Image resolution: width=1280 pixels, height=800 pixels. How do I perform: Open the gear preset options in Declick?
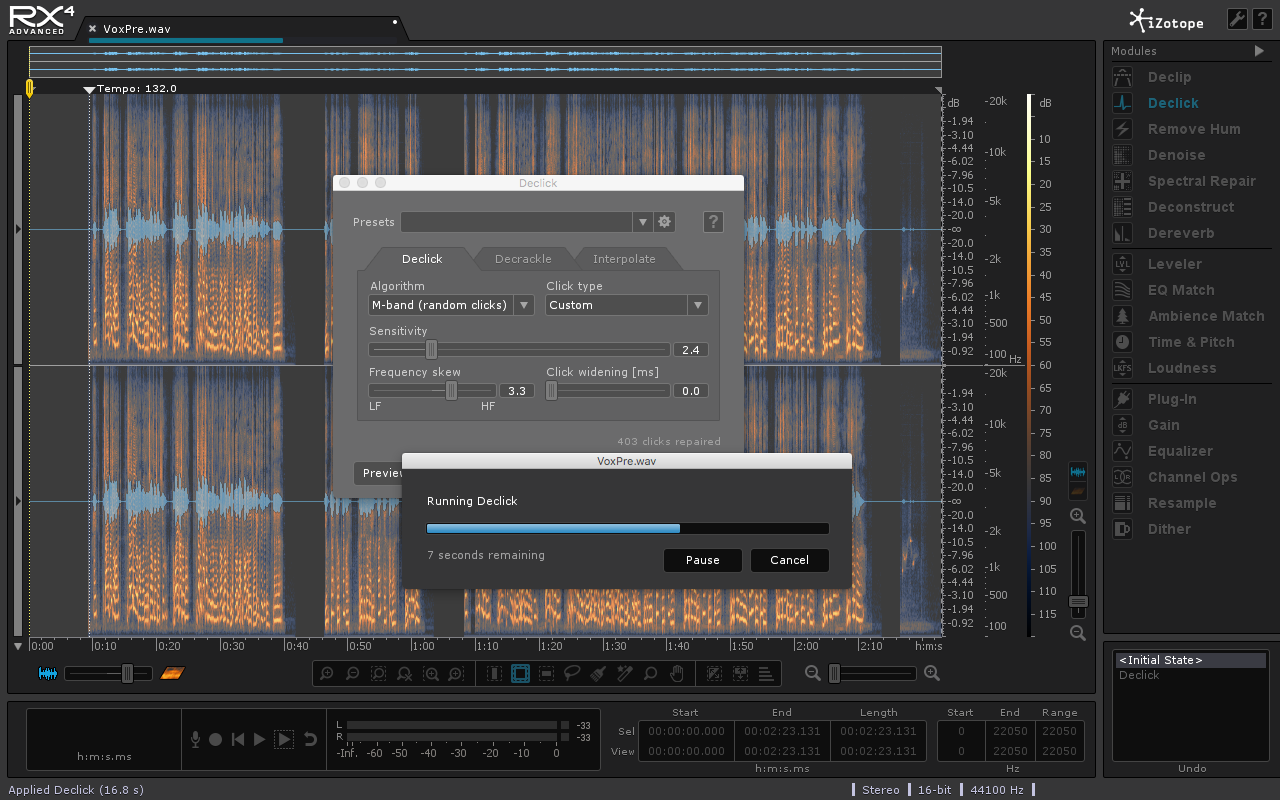[665, 222]
